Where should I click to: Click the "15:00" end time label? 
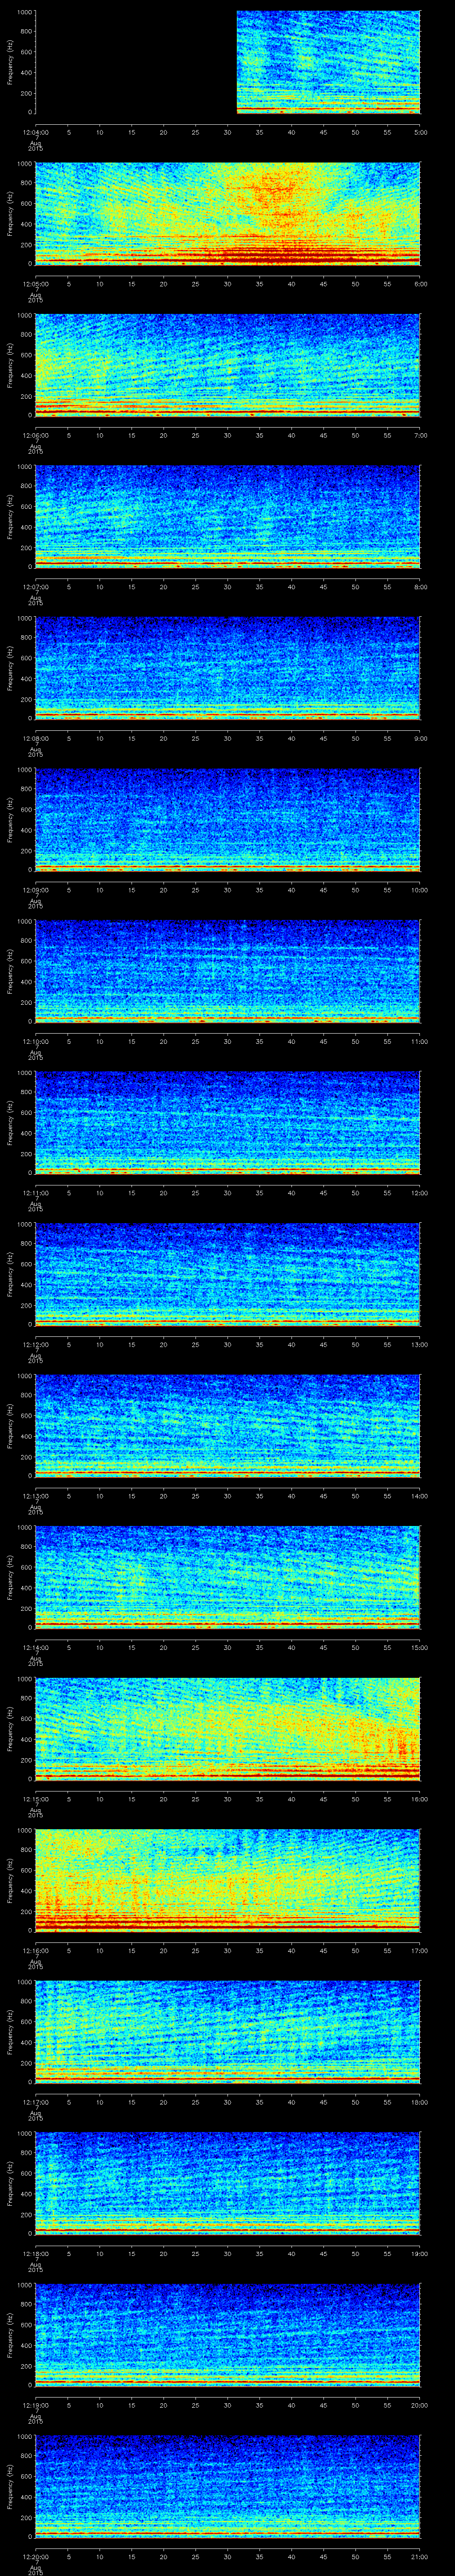[x=419, y=1647]
